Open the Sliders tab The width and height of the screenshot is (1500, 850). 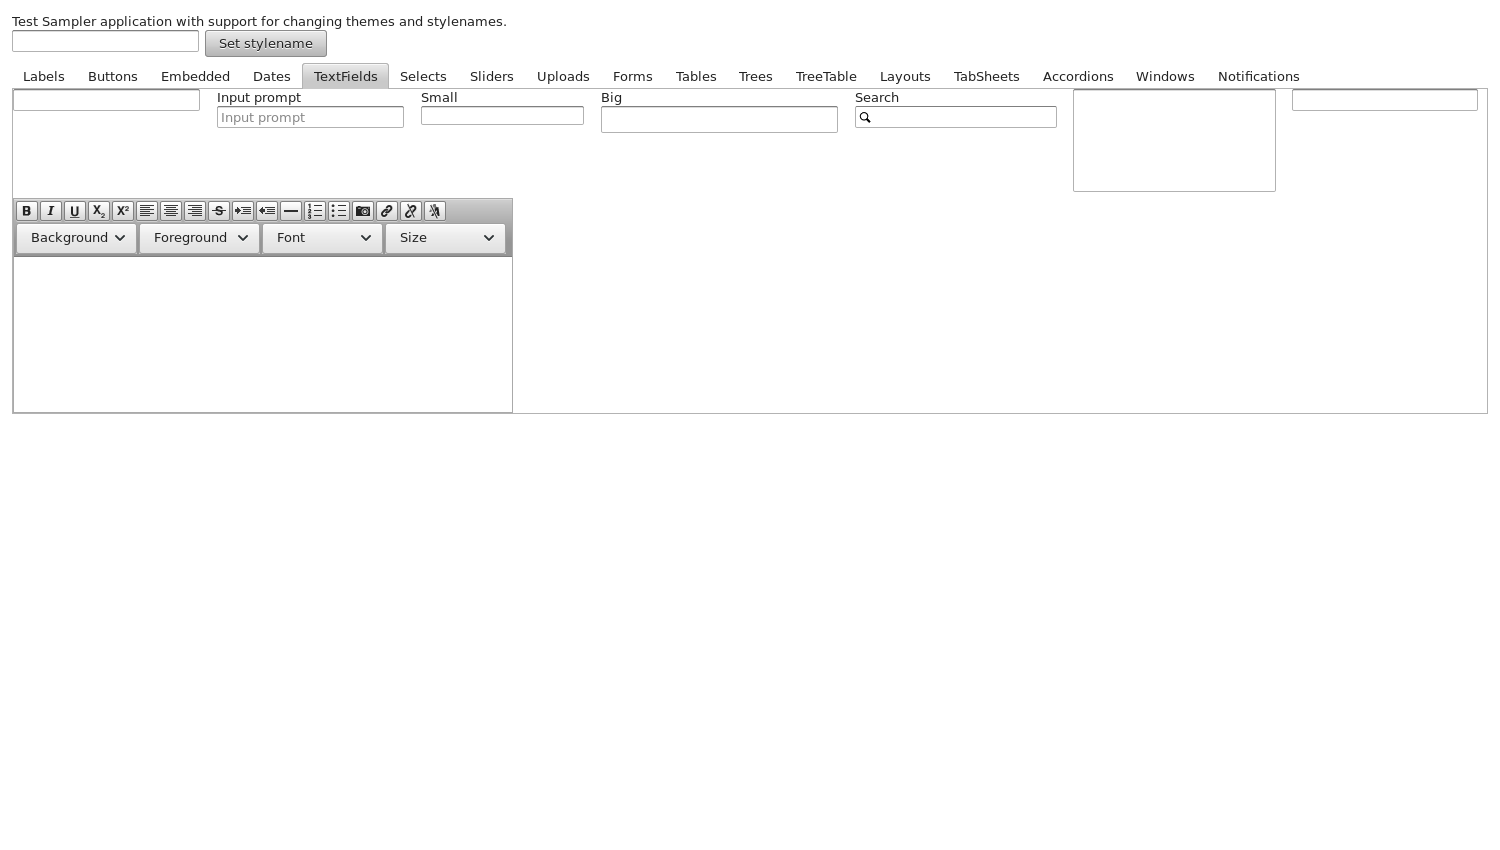492,77
